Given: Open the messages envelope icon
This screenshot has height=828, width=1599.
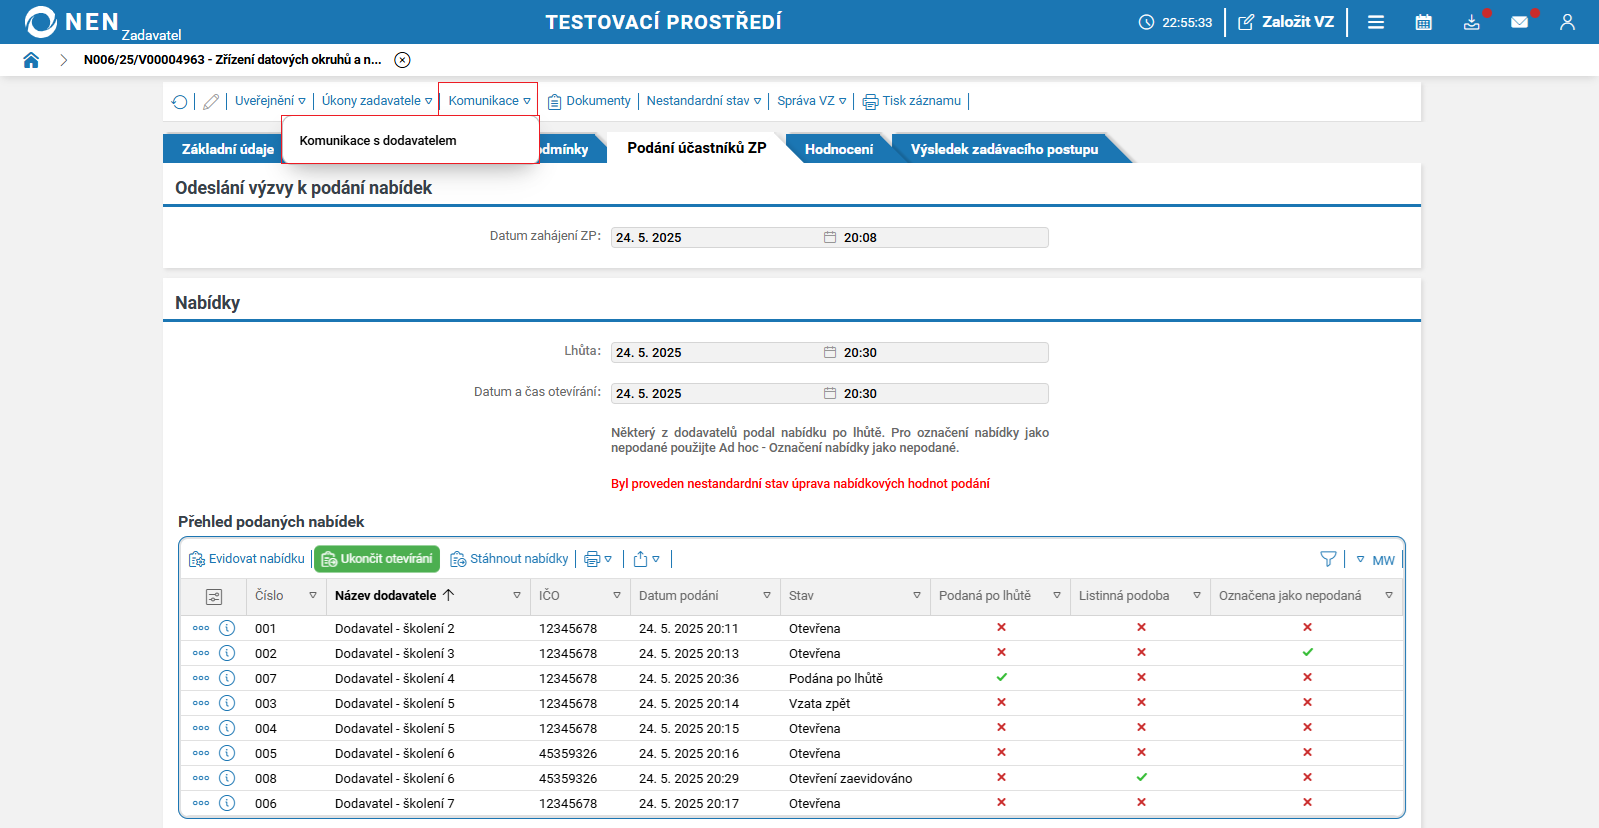Looking at the screenshot, I should (1519, 22).
